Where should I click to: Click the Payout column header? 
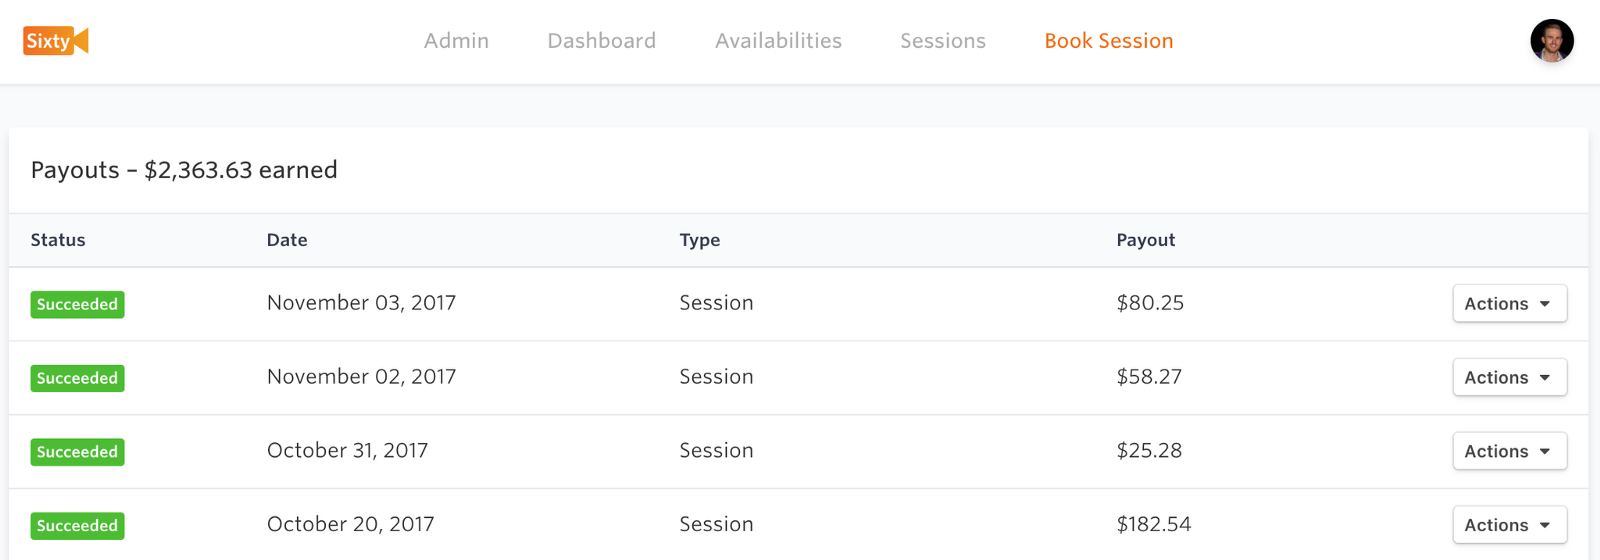point(1146,241)
